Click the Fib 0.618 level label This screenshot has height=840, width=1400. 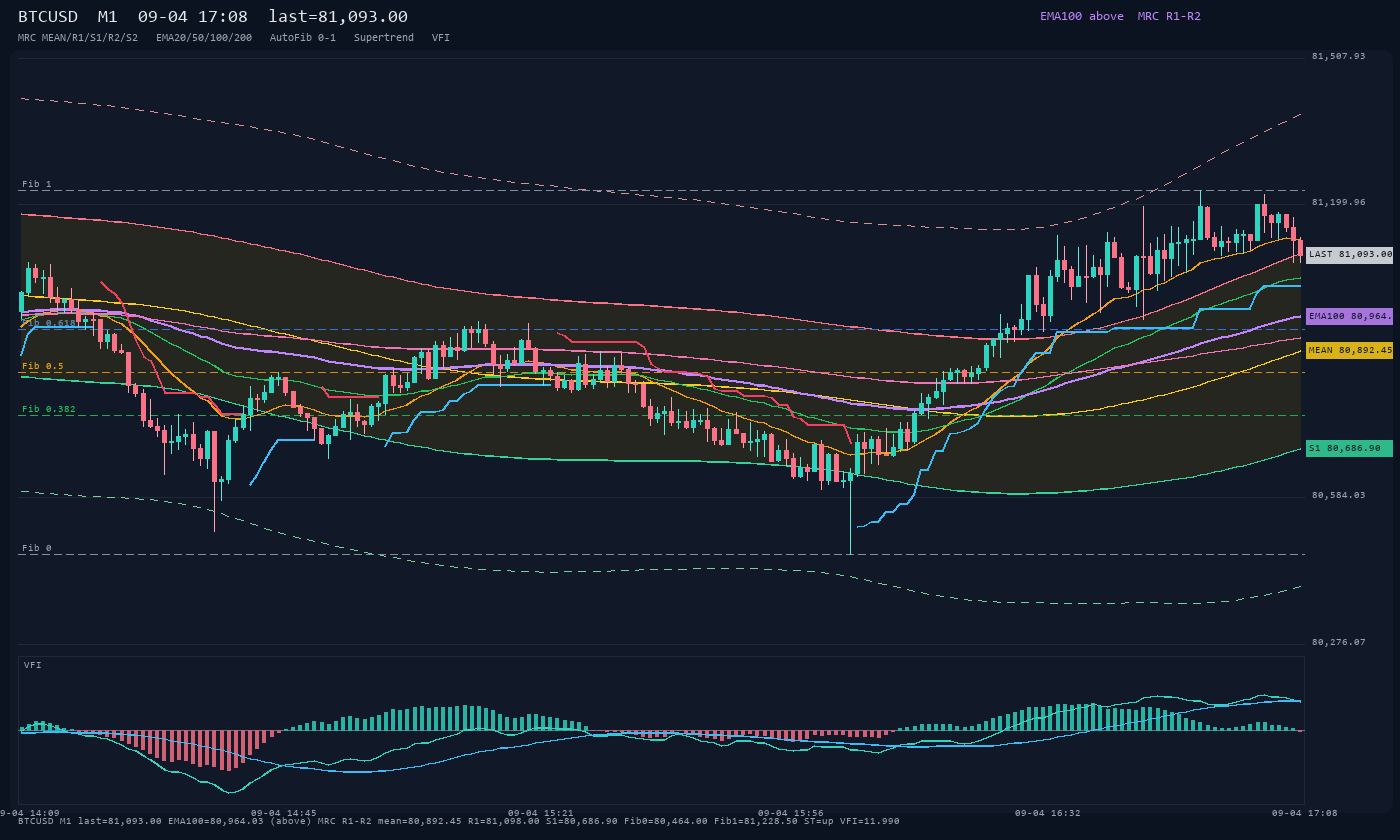(49, 323)
